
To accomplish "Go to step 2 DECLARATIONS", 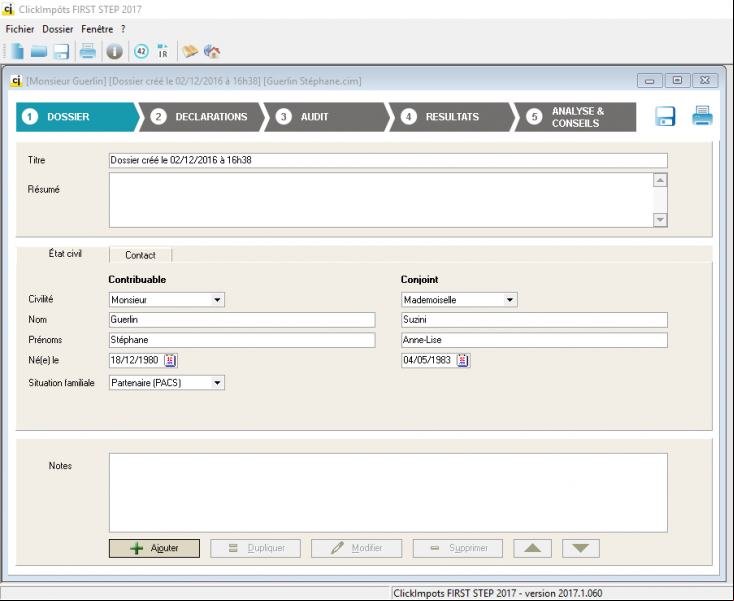I will coord(202,117).
